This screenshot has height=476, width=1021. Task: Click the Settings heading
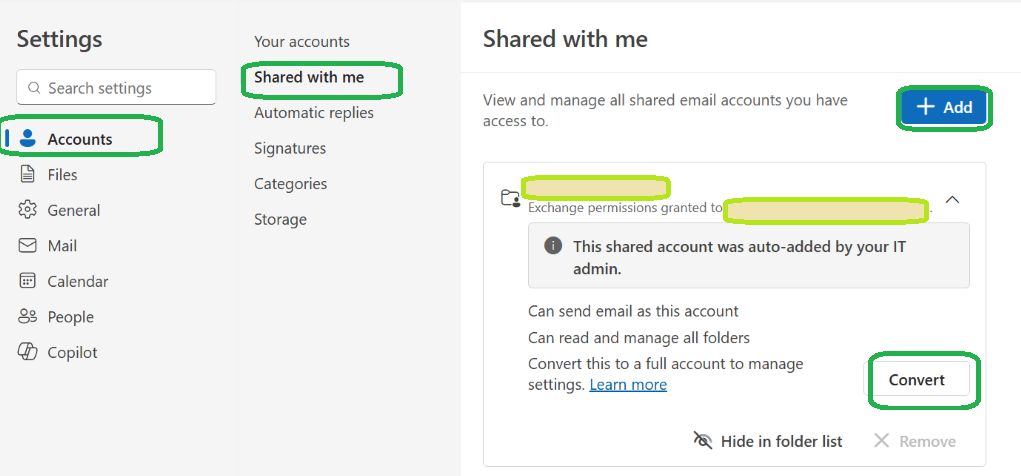[x=59, y=39]
